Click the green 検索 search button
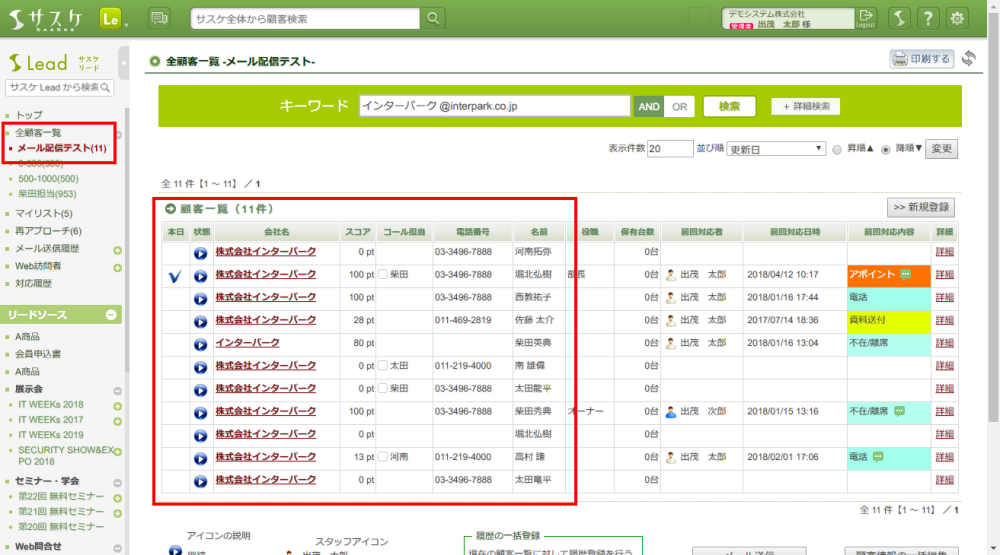The image size is (1000, 555). [x=729, y=106]
